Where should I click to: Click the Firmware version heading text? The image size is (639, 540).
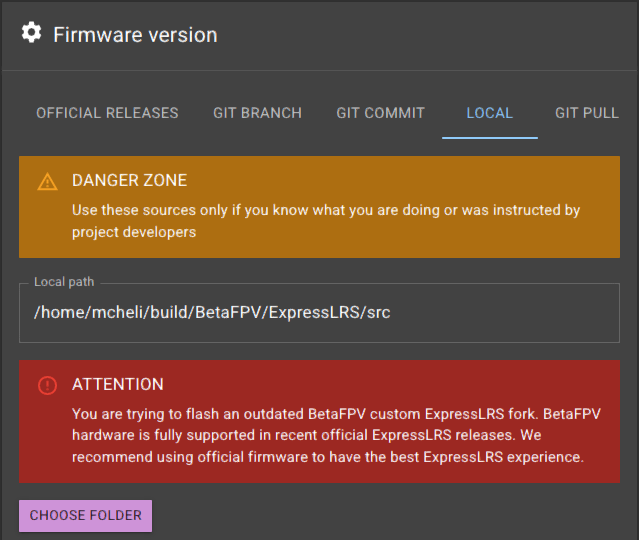135,35
